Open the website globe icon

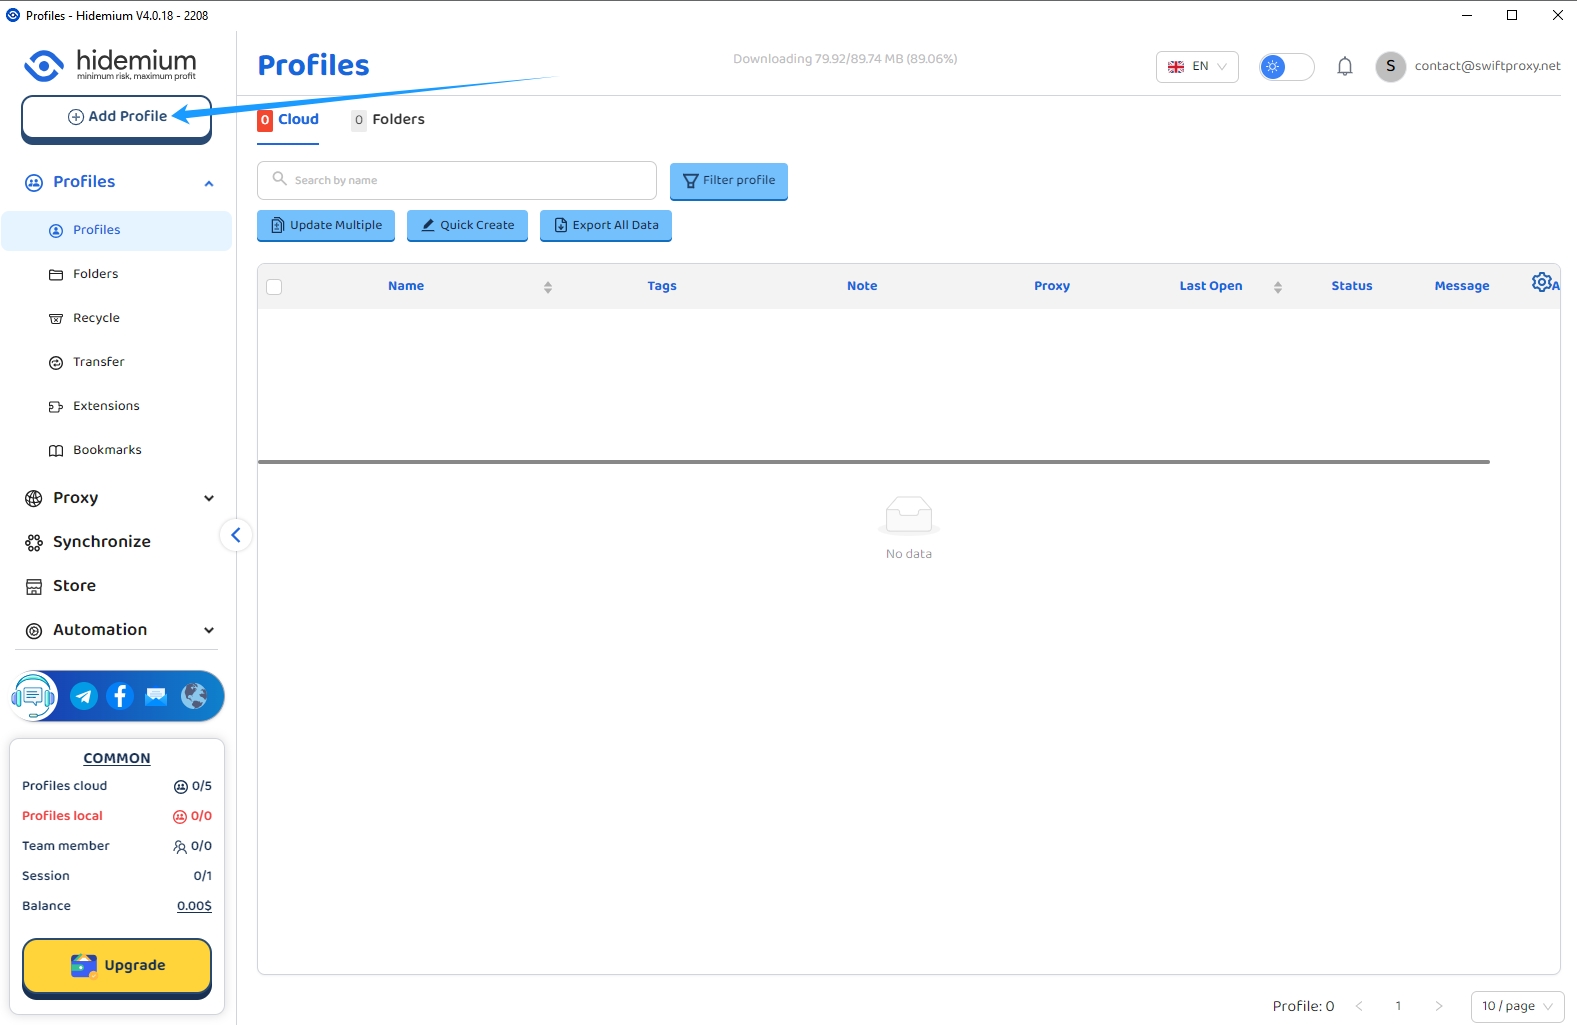pos(194,696)
